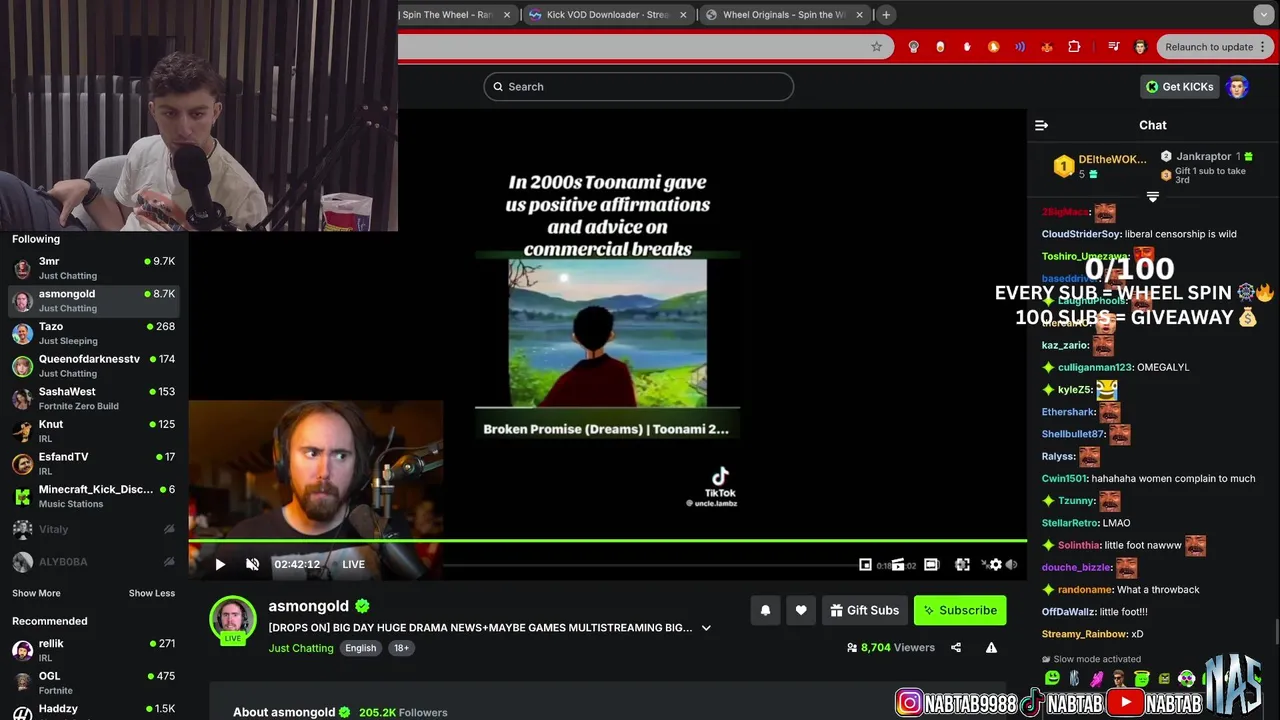Click the pink emote in chat bar

tap(1097, 679)
